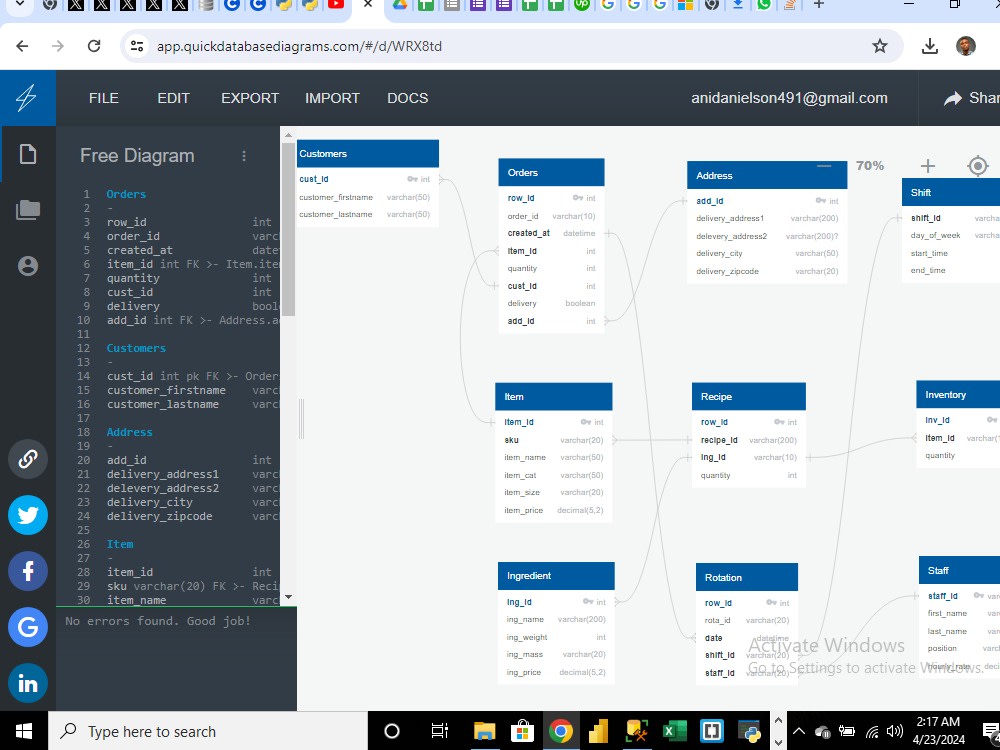Open the Free Diagram three-dot options menu

244,156
